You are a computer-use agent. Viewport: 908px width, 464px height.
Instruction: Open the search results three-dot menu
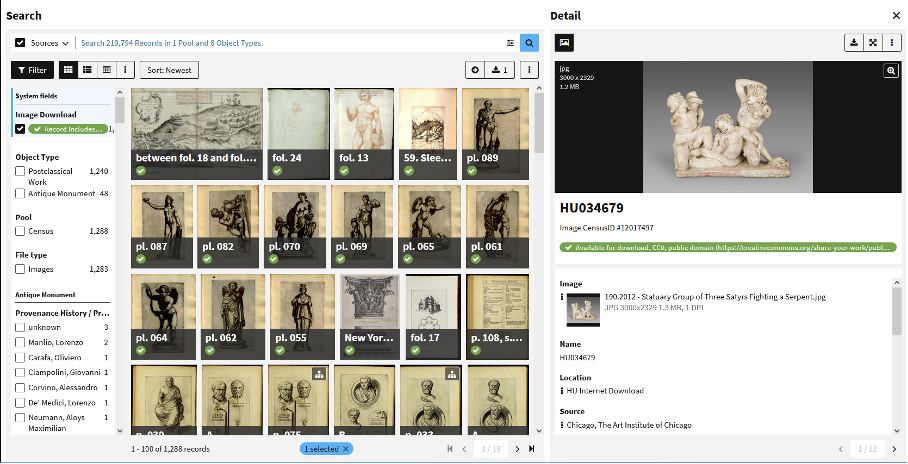tap(530, 70)
